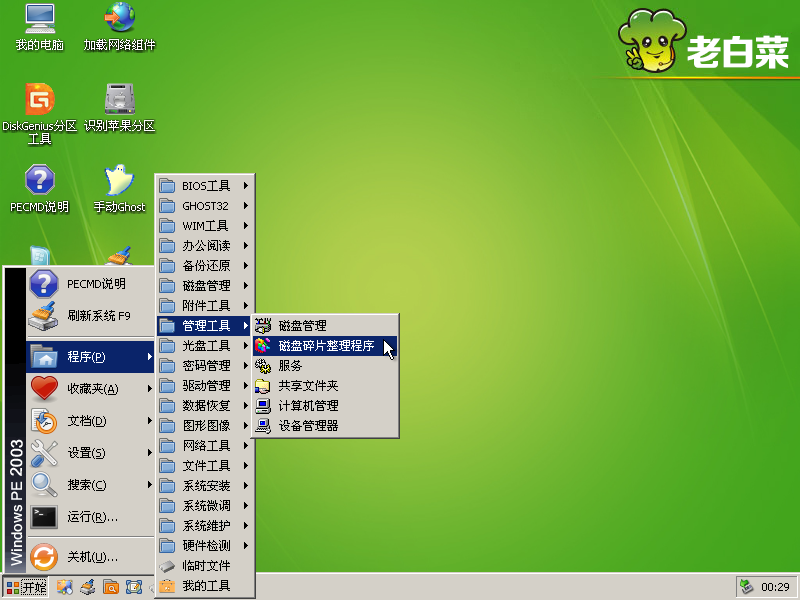Open the 网络工具 folder item
The height and width of the screenshot is (600, 800).
(205, 445)
